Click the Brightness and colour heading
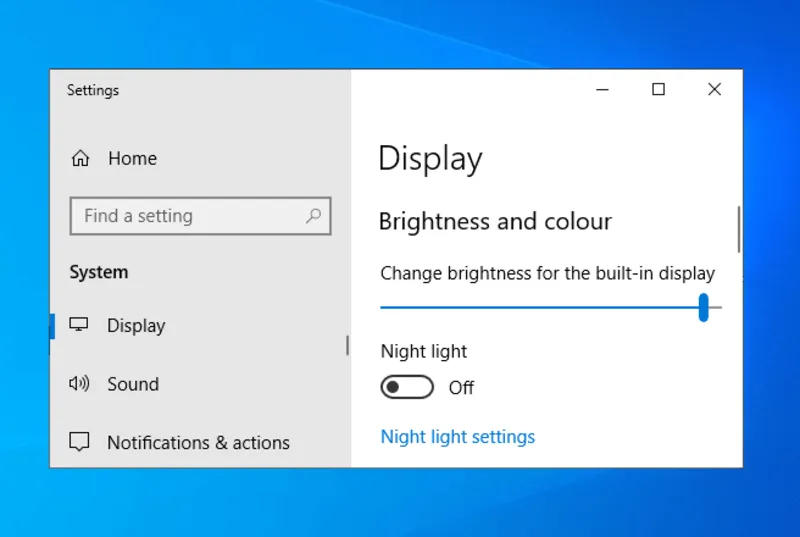The width and height of the screenshot is (800, 537). pyautogui.click(x=495, y=221)
